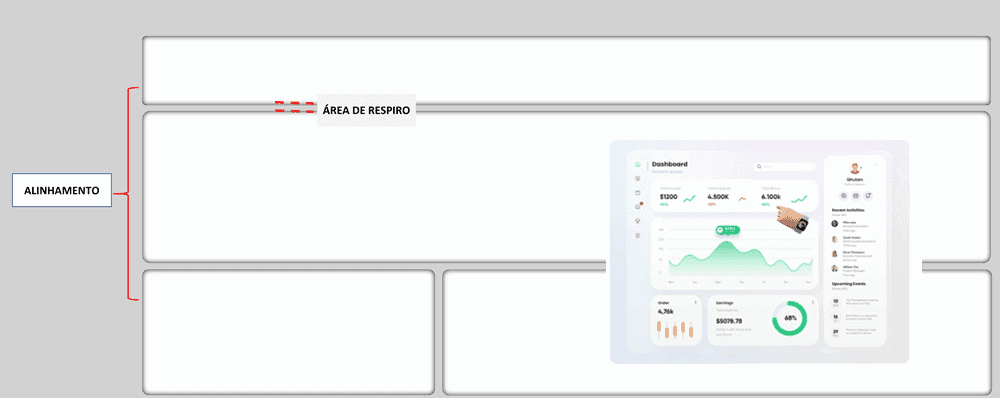Select the shield icon in dashboard sidebar
The height and width of the screenshot is (398, 1000).
[638, 178]
